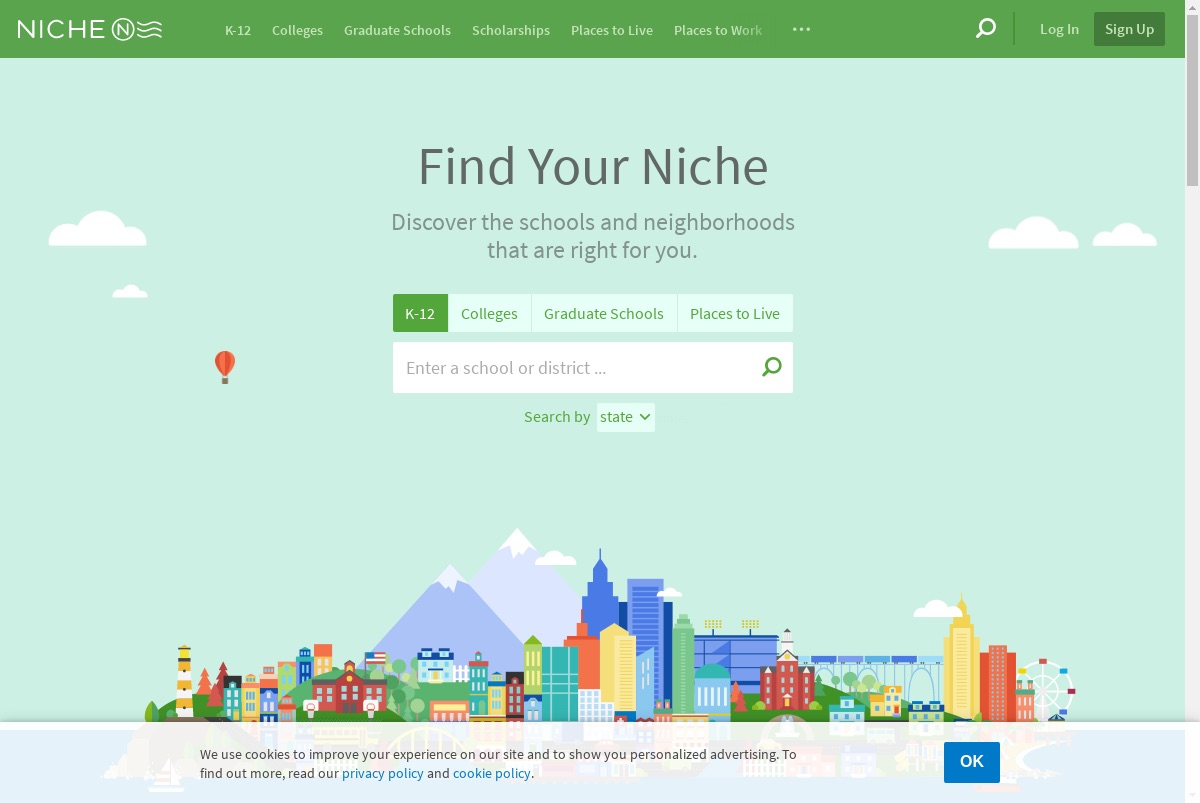Viewport: 1200px width, 803px height.
Task: Click the 'Search by' label text
Action: pos(557,417)
